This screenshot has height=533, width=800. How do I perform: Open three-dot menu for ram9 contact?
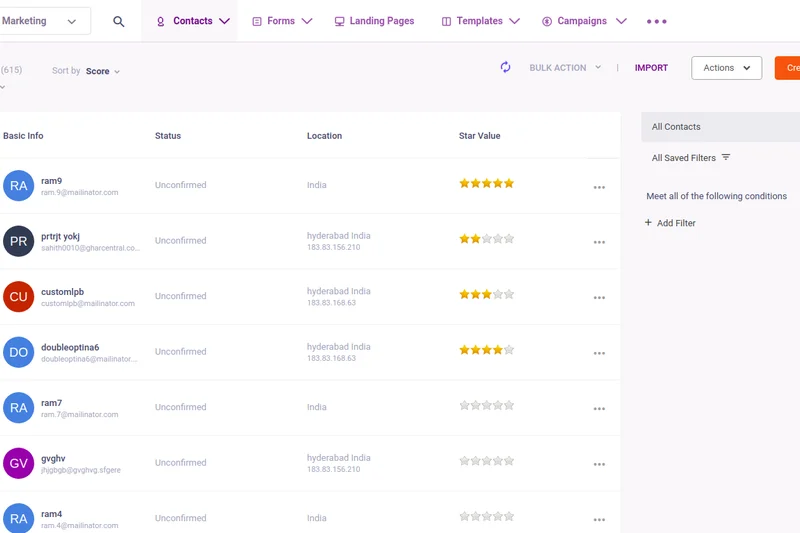click(x=599, y=187)
